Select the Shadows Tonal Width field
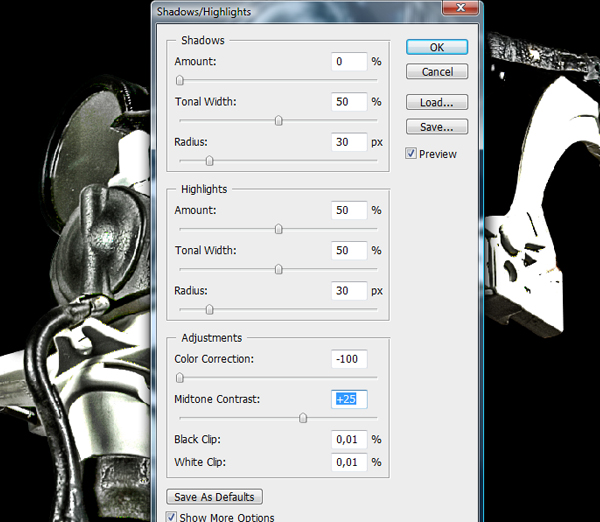The width and height of the screenshot is (600, 522). (349, 102)
